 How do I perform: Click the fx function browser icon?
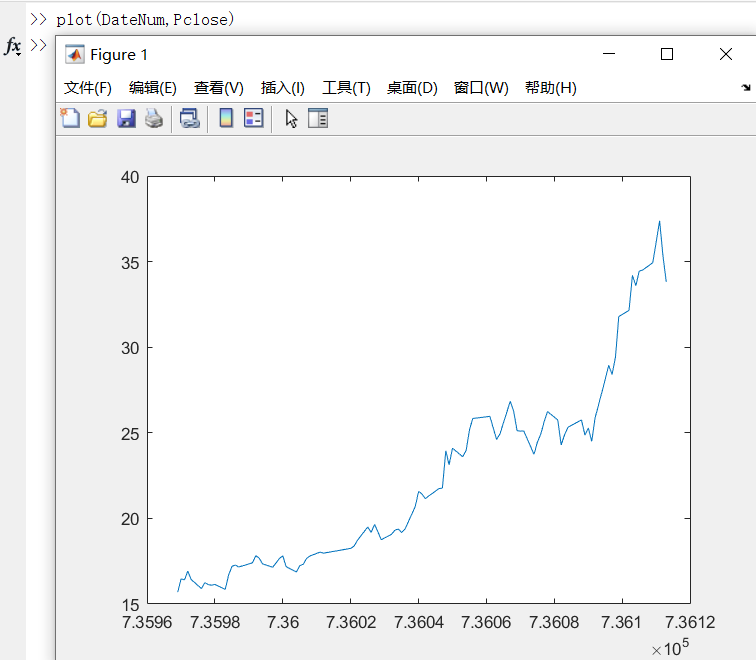click(x=13, y=46)
